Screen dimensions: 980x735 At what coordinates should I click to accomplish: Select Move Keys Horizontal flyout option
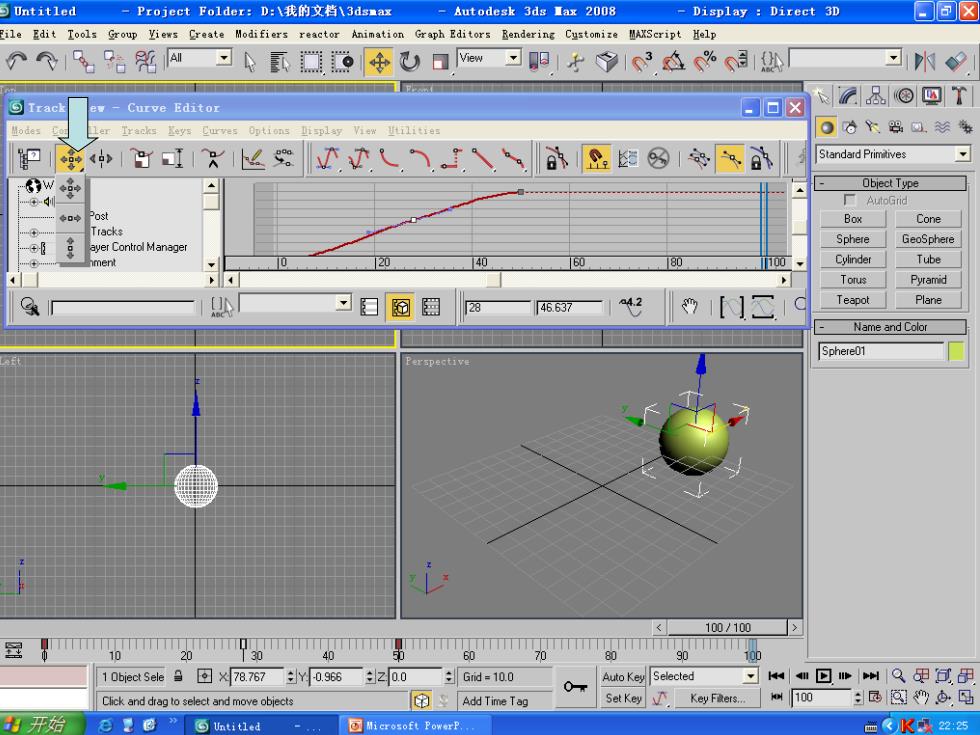(70, 218)
